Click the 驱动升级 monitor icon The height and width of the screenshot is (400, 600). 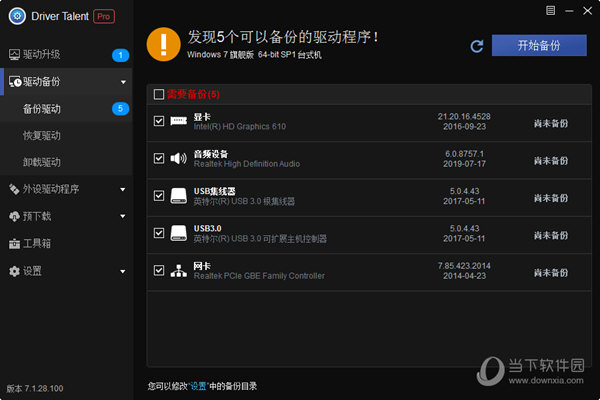[14, 55]
